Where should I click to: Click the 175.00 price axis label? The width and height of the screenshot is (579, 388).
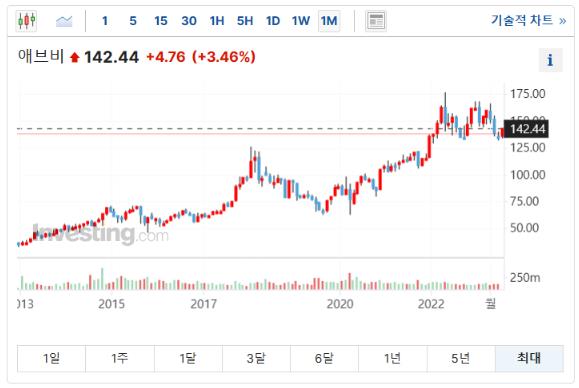(527, 94)
